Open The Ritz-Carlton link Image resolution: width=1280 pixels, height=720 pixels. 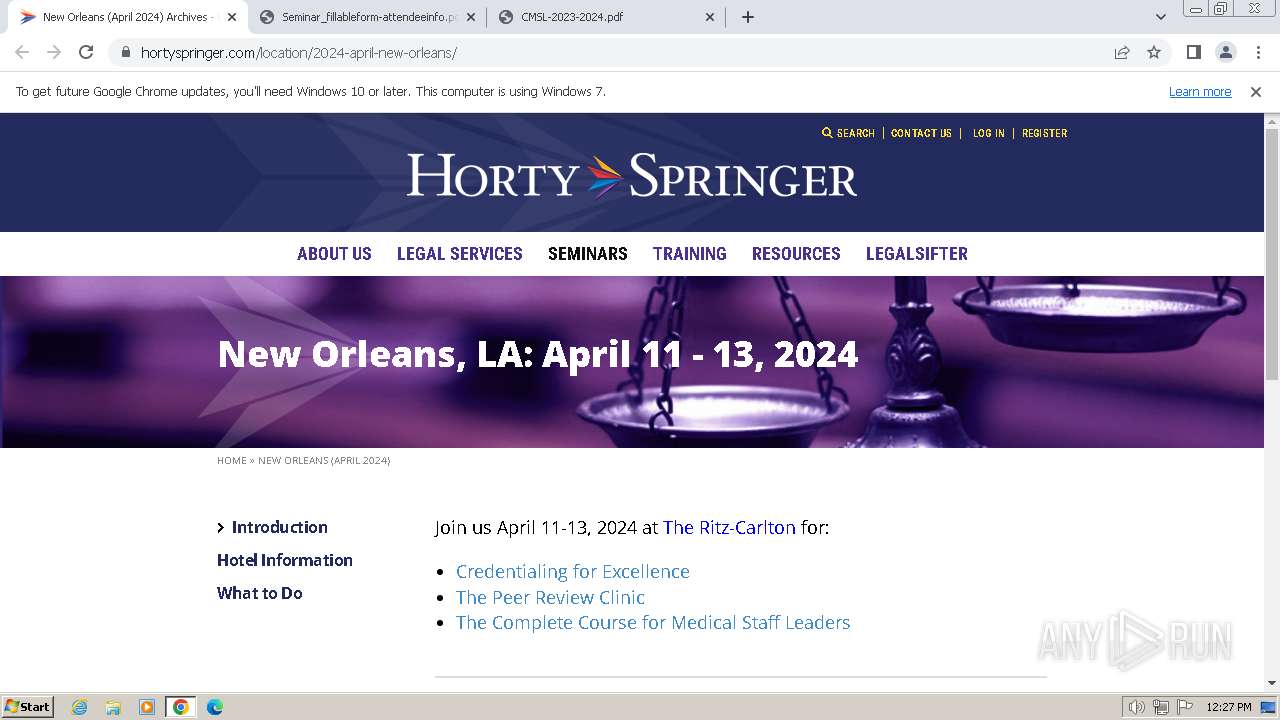tap(729, 527)
